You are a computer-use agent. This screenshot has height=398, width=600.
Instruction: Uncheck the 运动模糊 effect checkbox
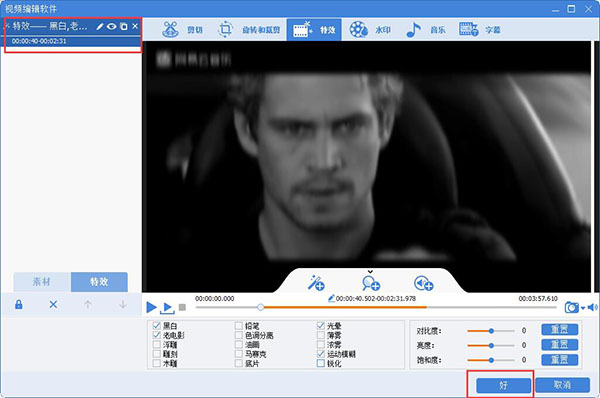[321, 354]
